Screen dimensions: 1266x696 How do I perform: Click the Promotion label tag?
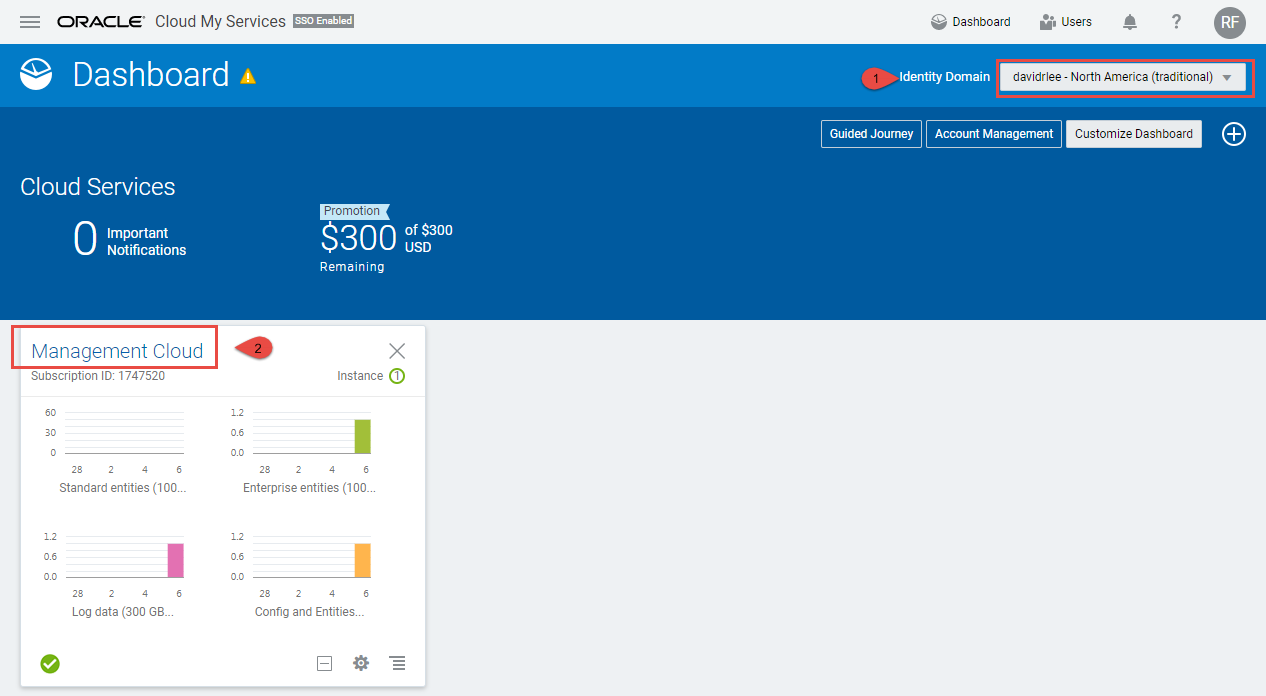pyautogui.click(x=354, y=211)
